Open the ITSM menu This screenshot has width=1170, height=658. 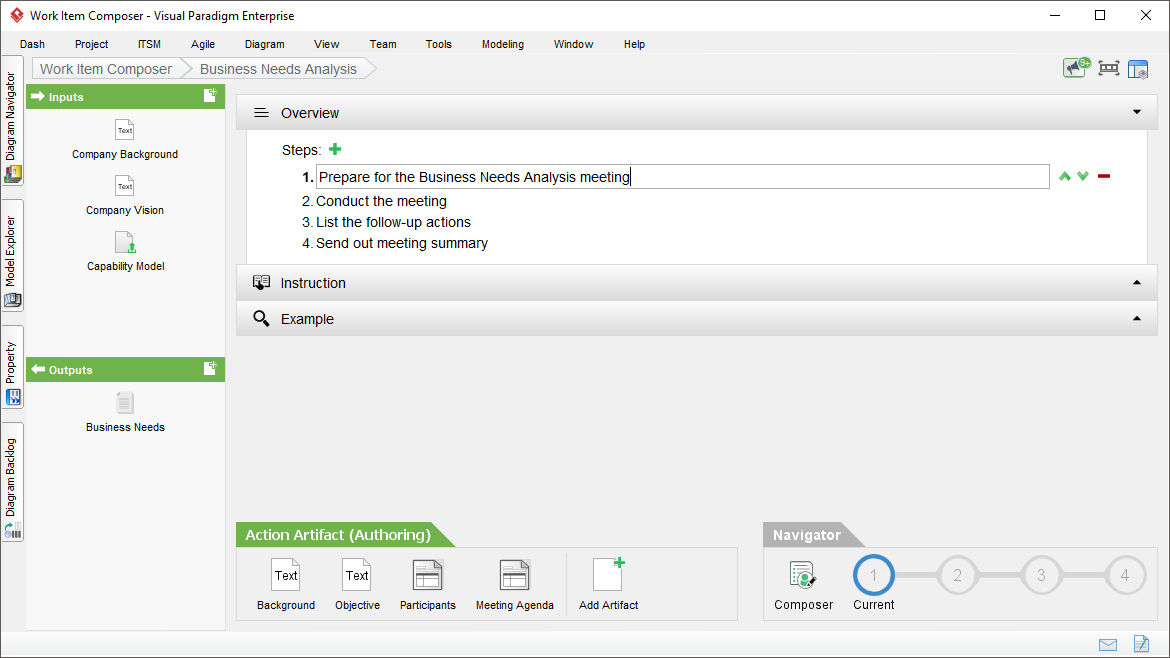pyautogui.click(x=149, y=44)
